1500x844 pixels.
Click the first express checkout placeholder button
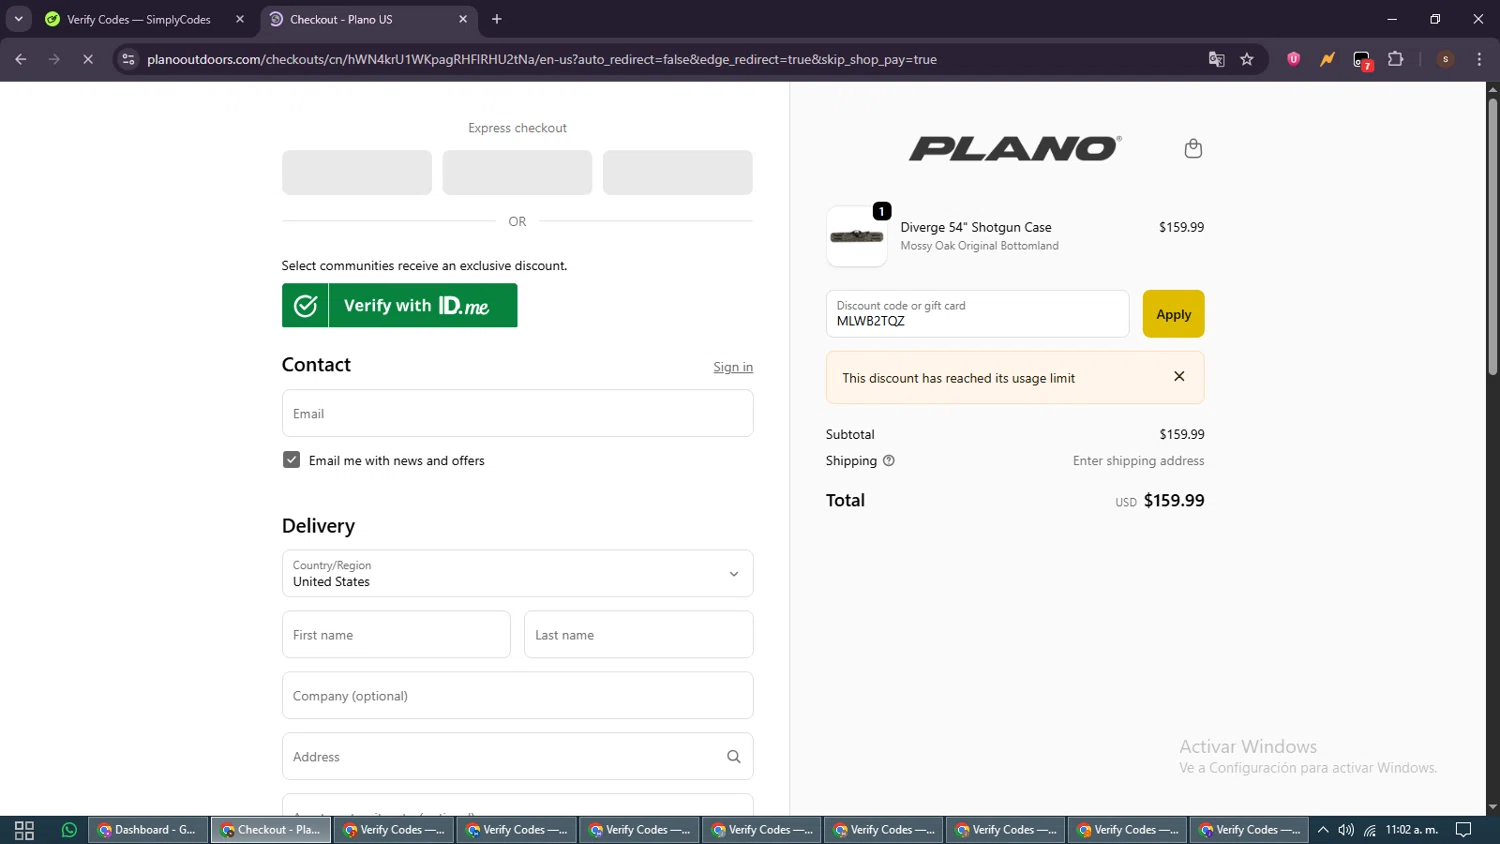(357, 173)
